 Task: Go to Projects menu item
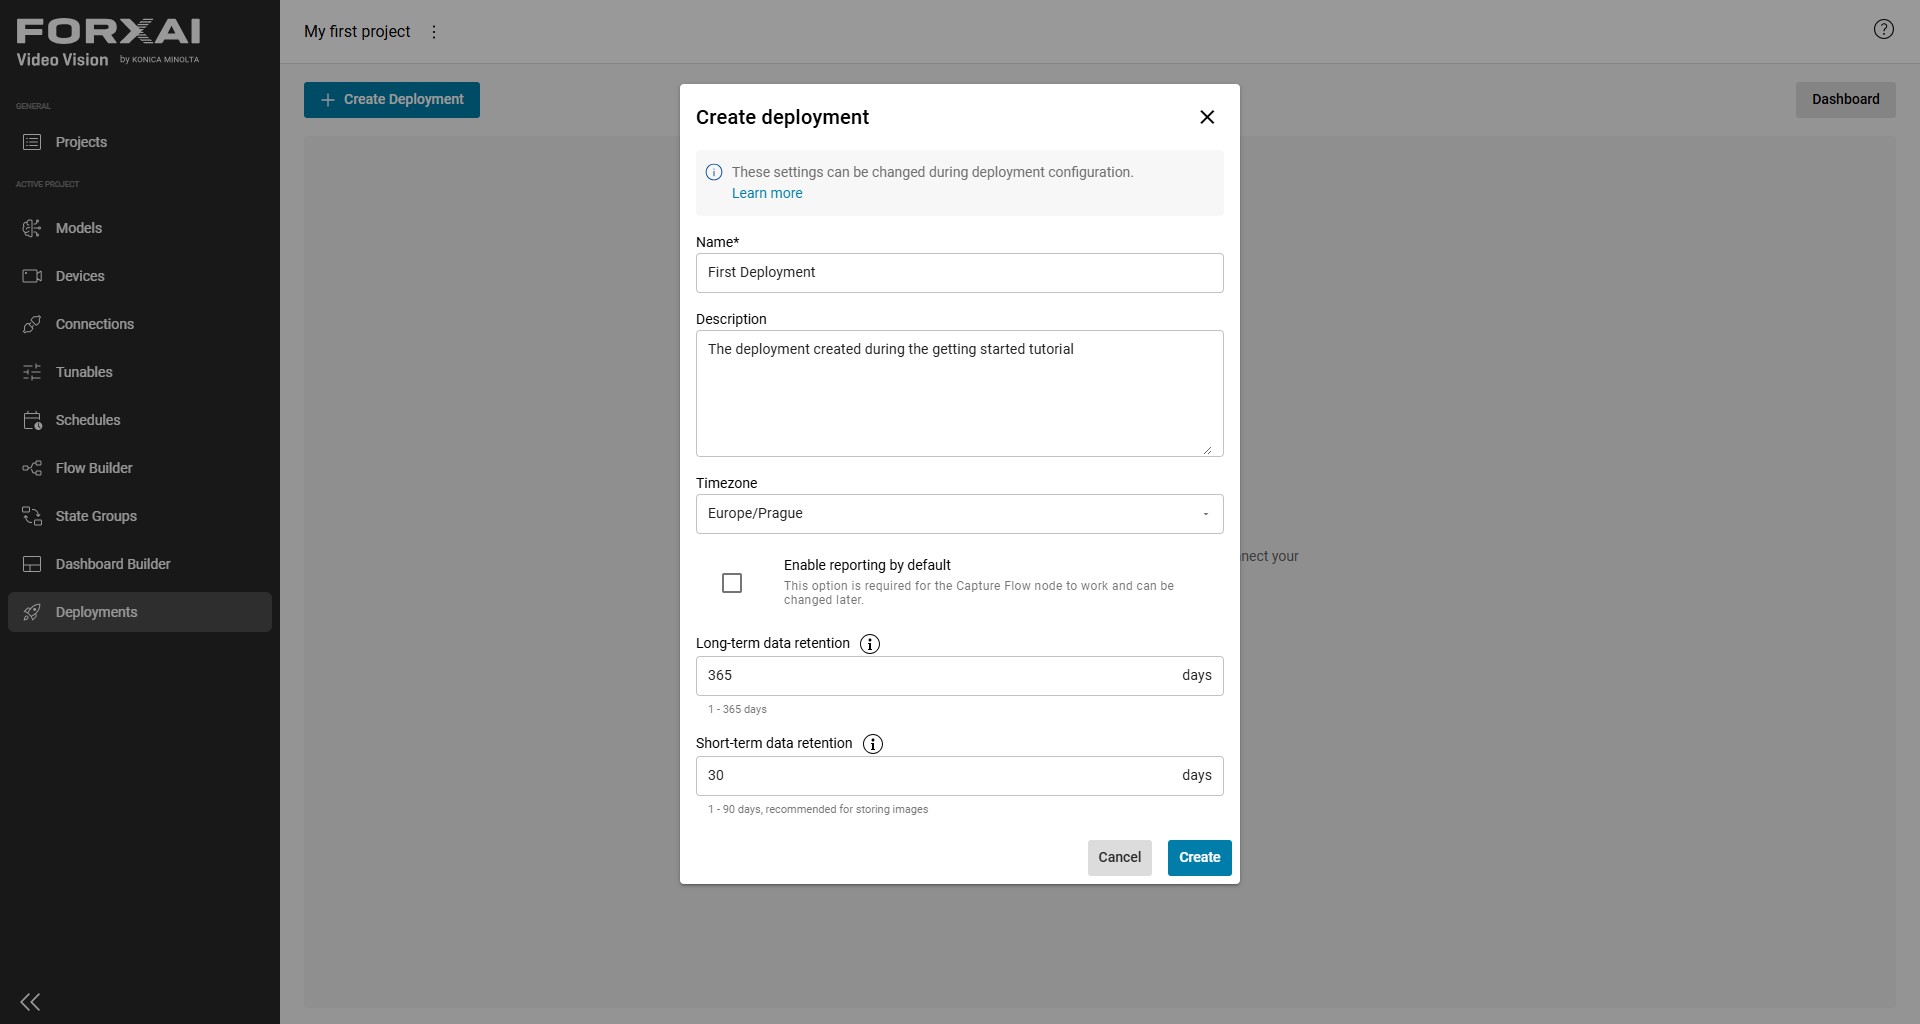140,142
